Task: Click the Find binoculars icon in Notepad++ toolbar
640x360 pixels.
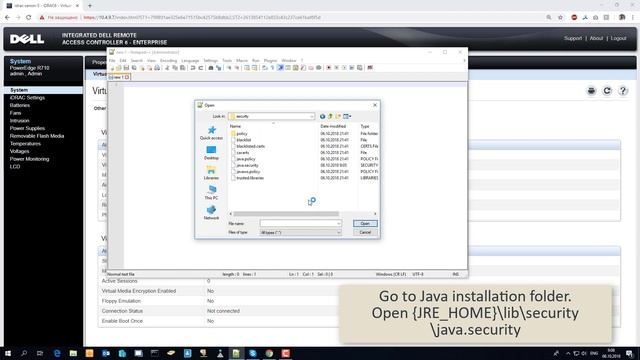Action: point(211,68)
